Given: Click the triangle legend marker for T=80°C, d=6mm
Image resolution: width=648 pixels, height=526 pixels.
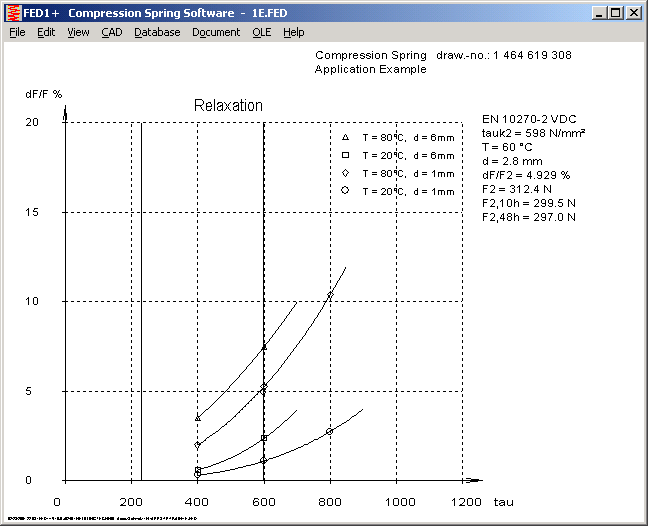Looking at the screenshot, I should coord(345,137).
